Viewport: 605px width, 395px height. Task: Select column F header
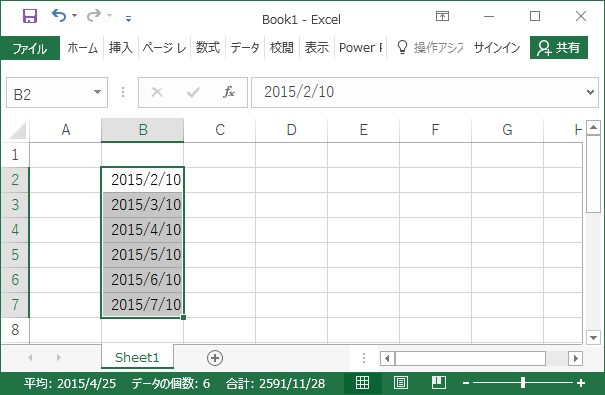tap(435, 130)
